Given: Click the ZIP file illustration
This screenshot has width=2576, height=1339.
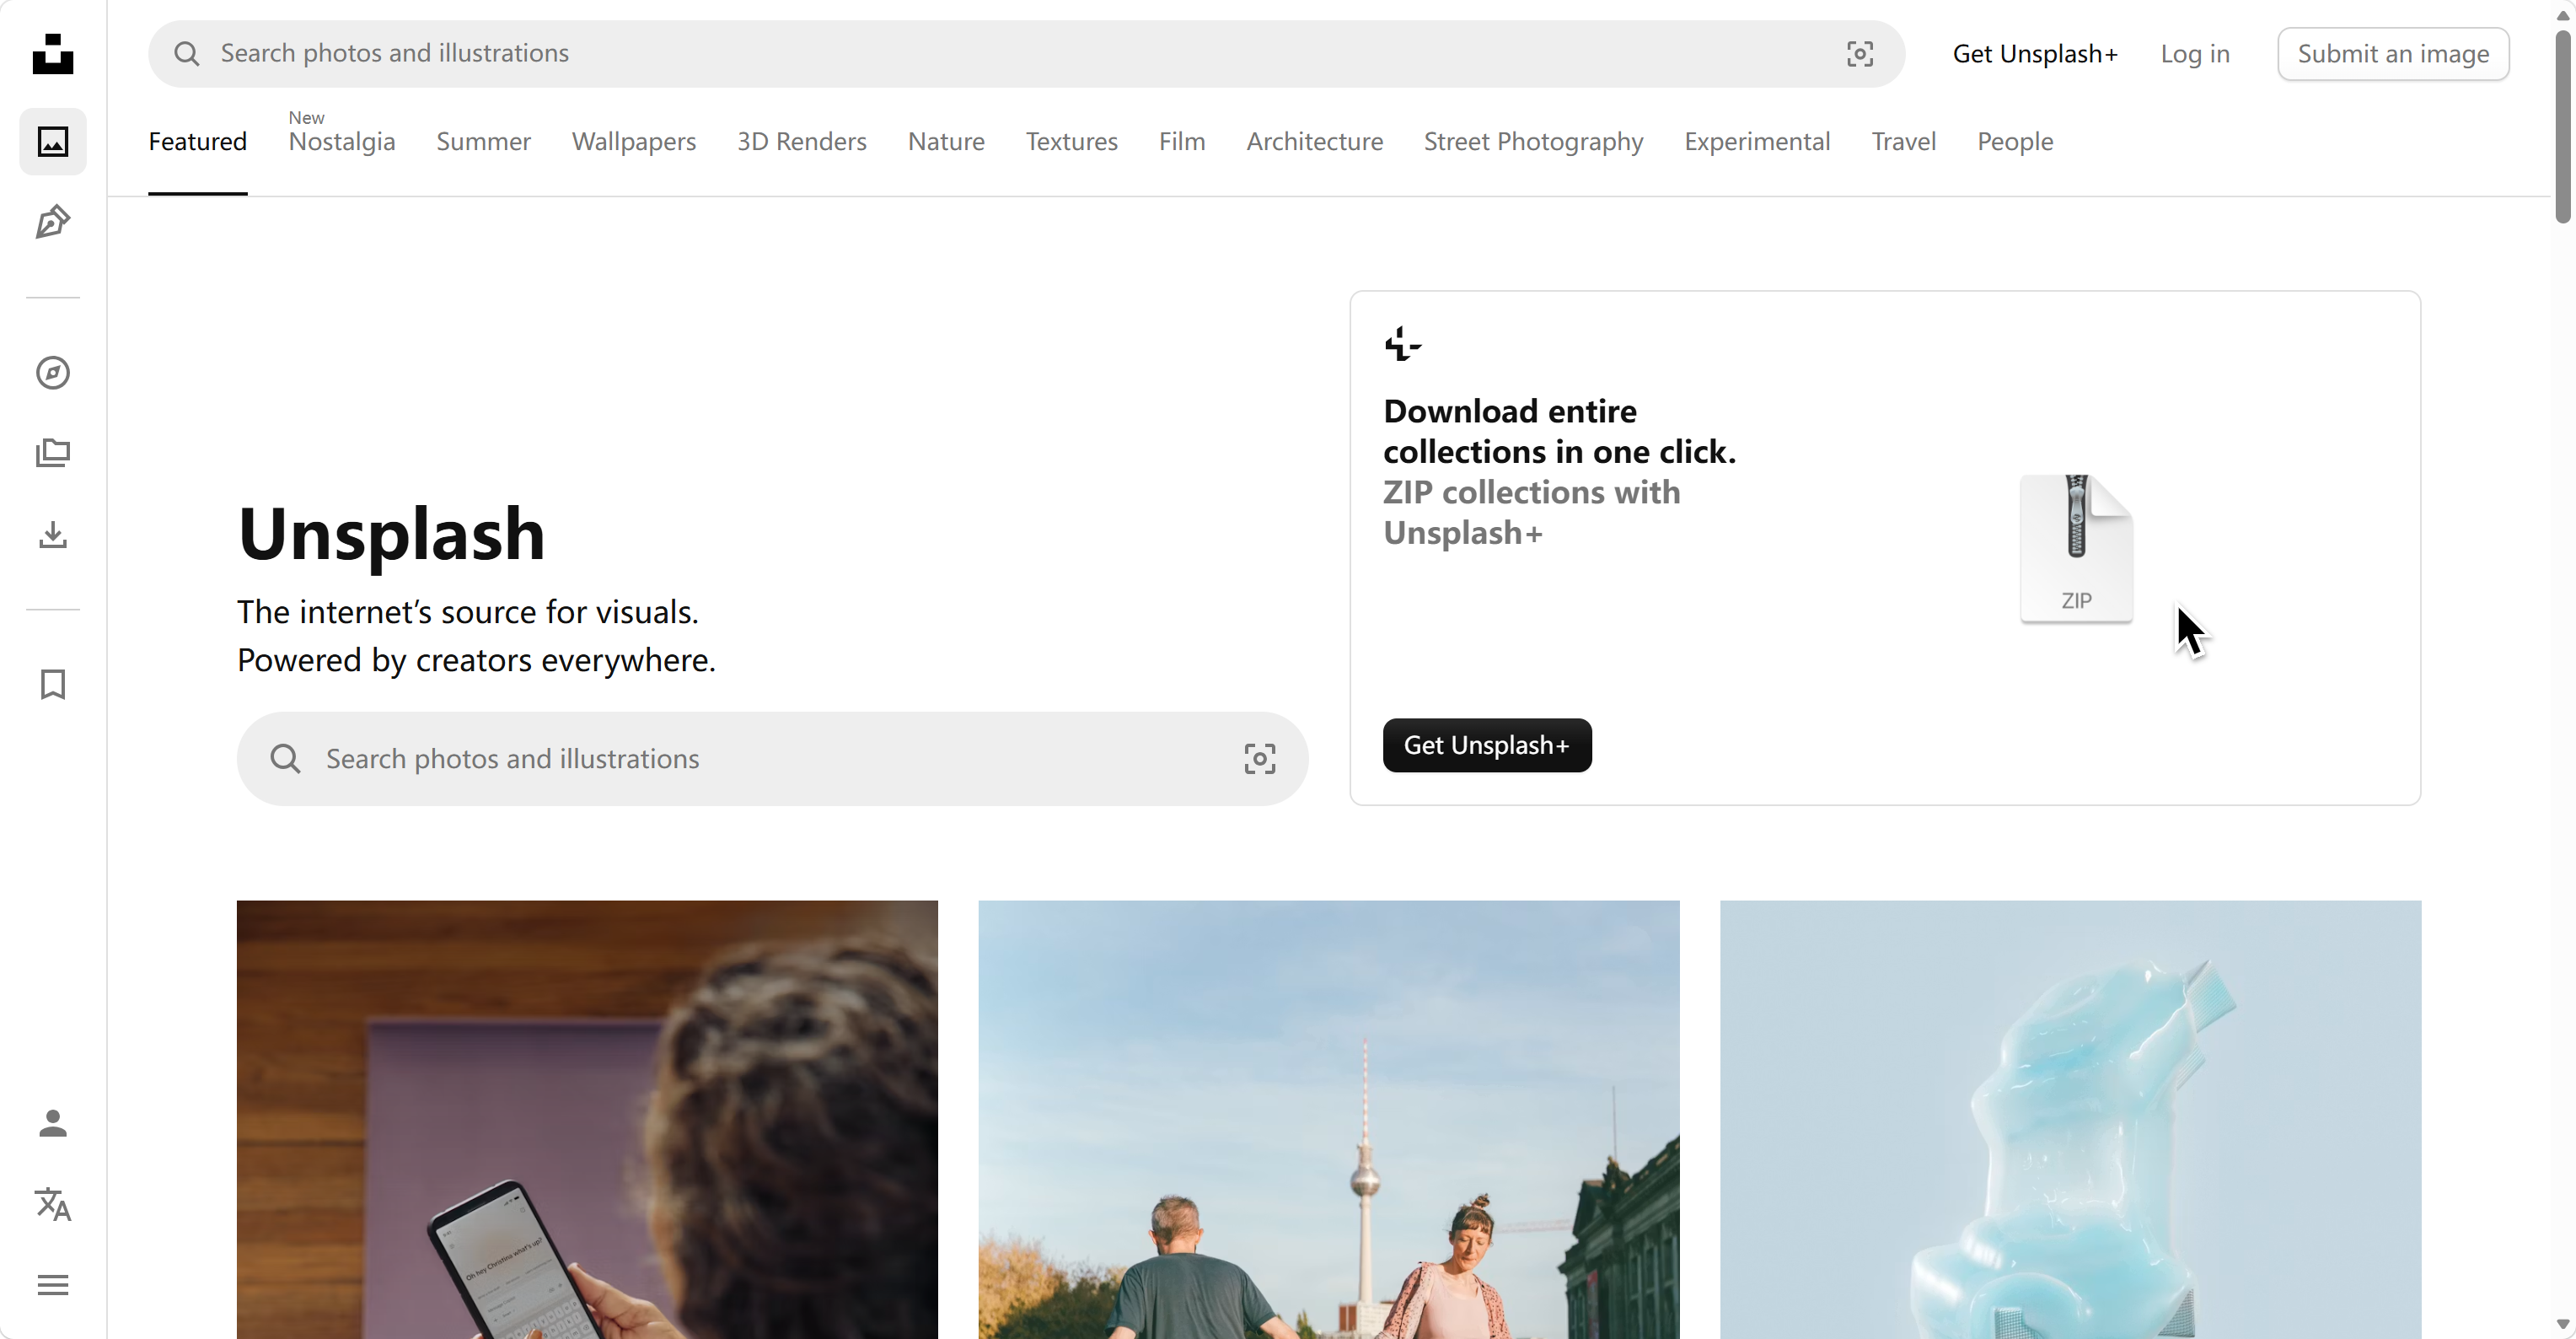Looking at the screenshot, I should pos(2076,549).
